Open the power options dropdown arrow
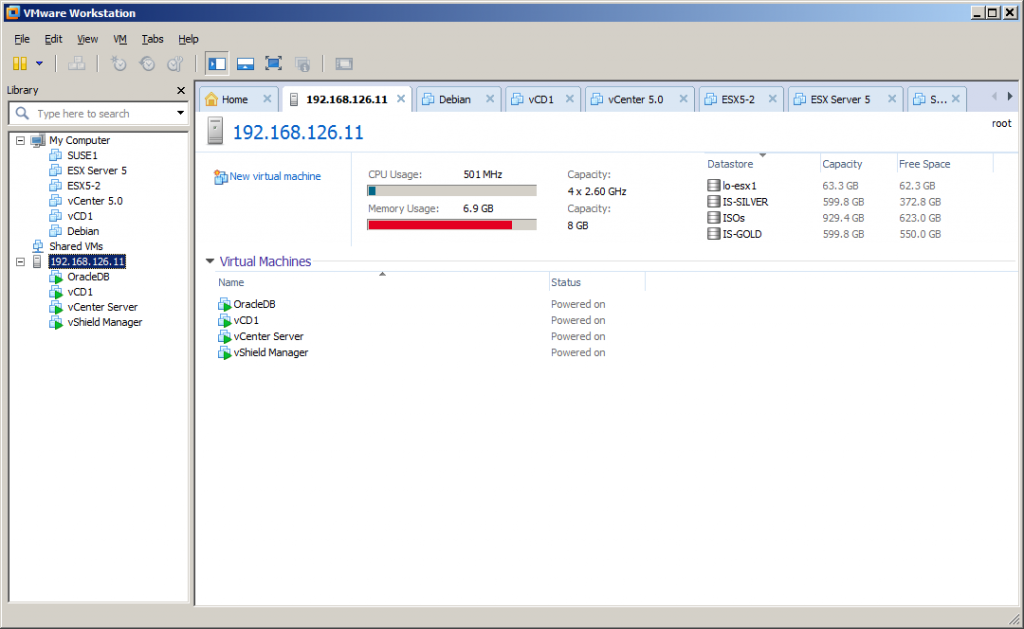This screenshot has width=1024, height=629. click(39, 63)
